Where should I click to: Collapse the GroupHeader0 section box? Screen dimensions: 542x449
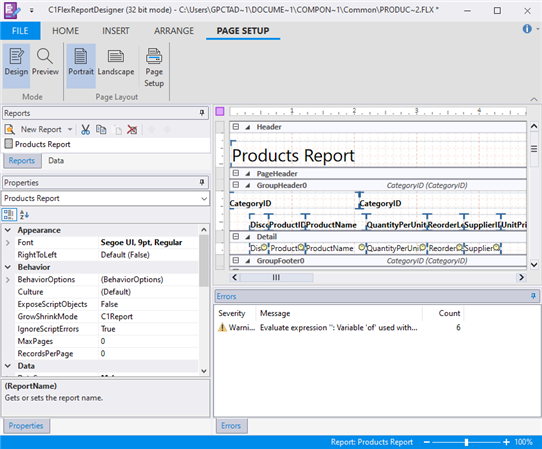236,185
